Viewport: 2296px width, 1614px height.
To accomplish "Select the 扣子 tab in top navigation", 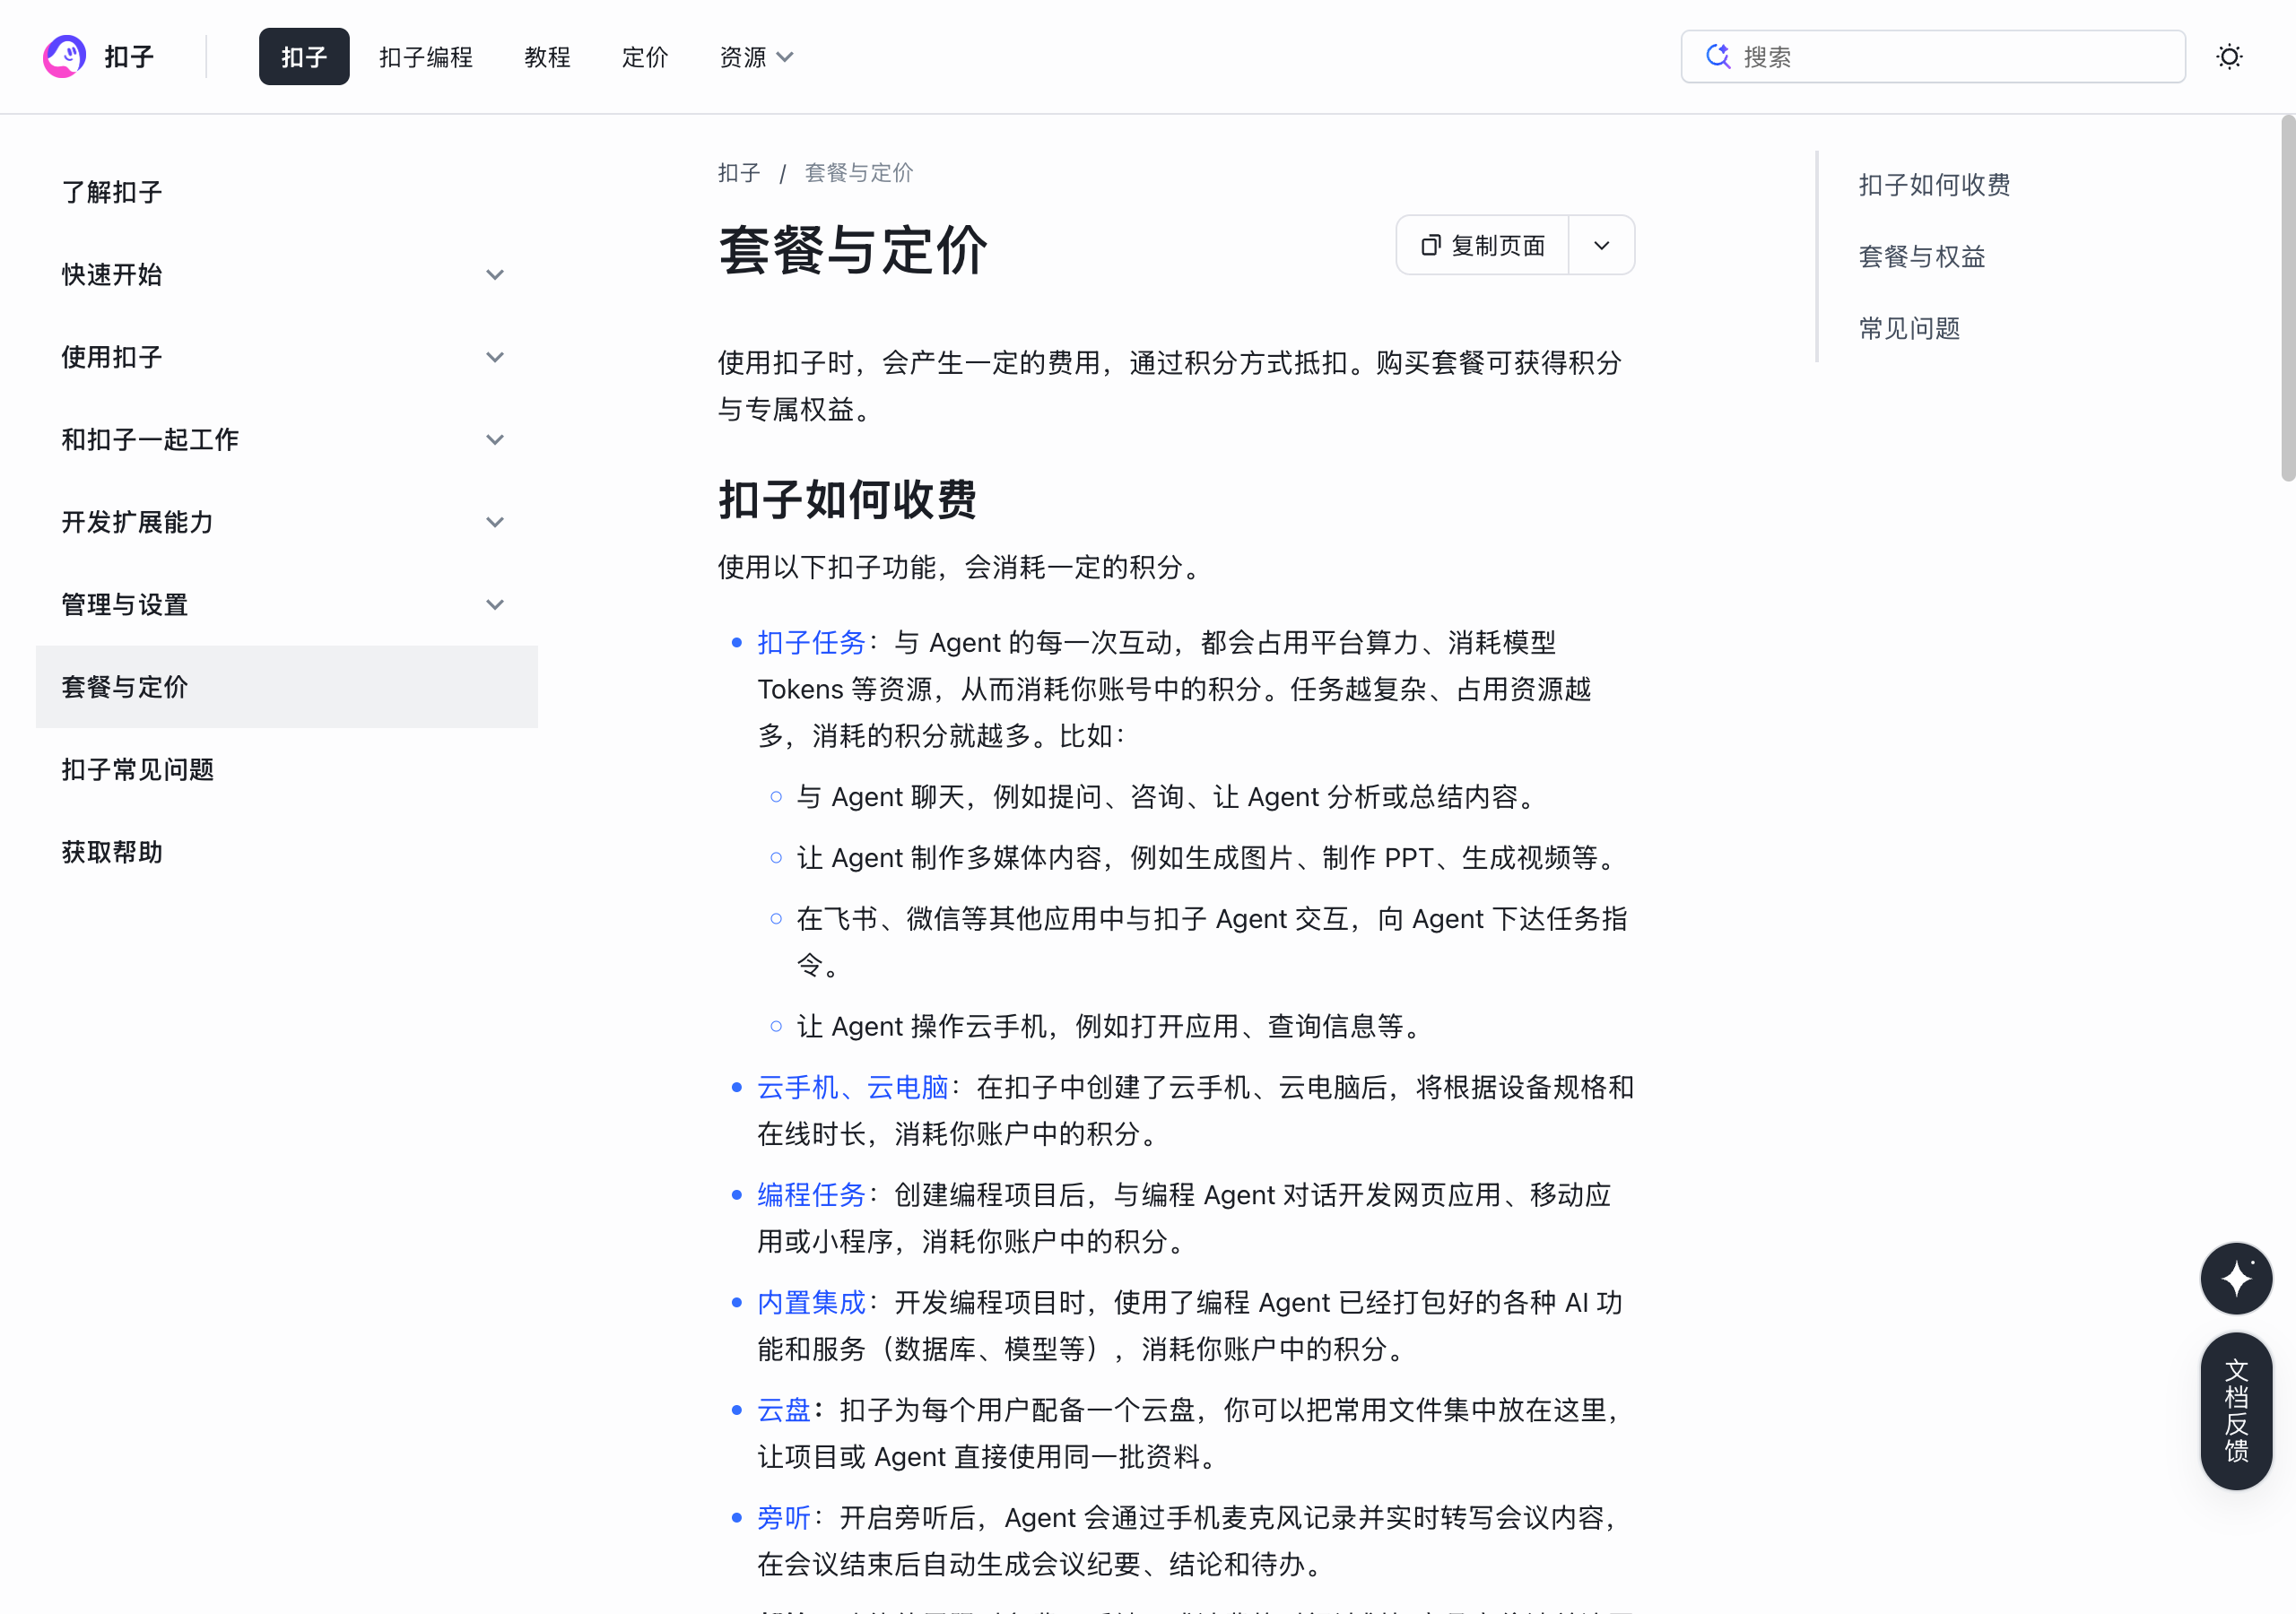I will [304, 57].
